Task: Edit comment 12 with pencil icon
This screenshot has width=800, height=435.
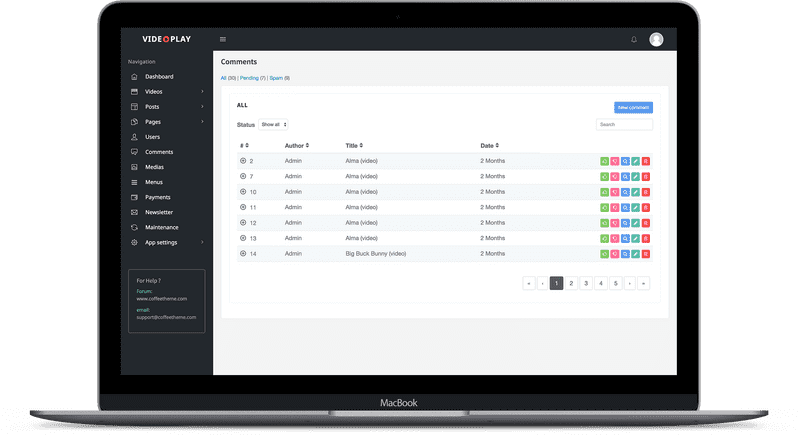Action: [635, 223]
